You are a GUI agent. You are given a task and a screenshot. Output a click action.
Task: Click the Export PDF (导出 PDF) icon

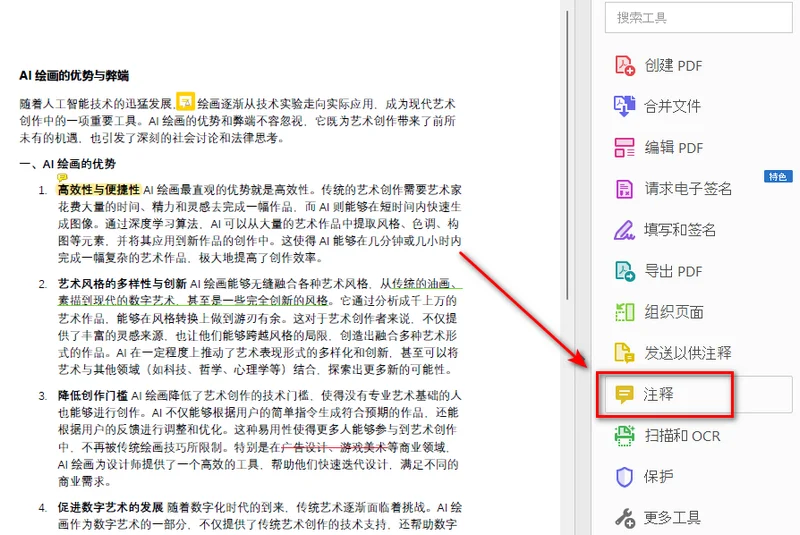point(624,271)
